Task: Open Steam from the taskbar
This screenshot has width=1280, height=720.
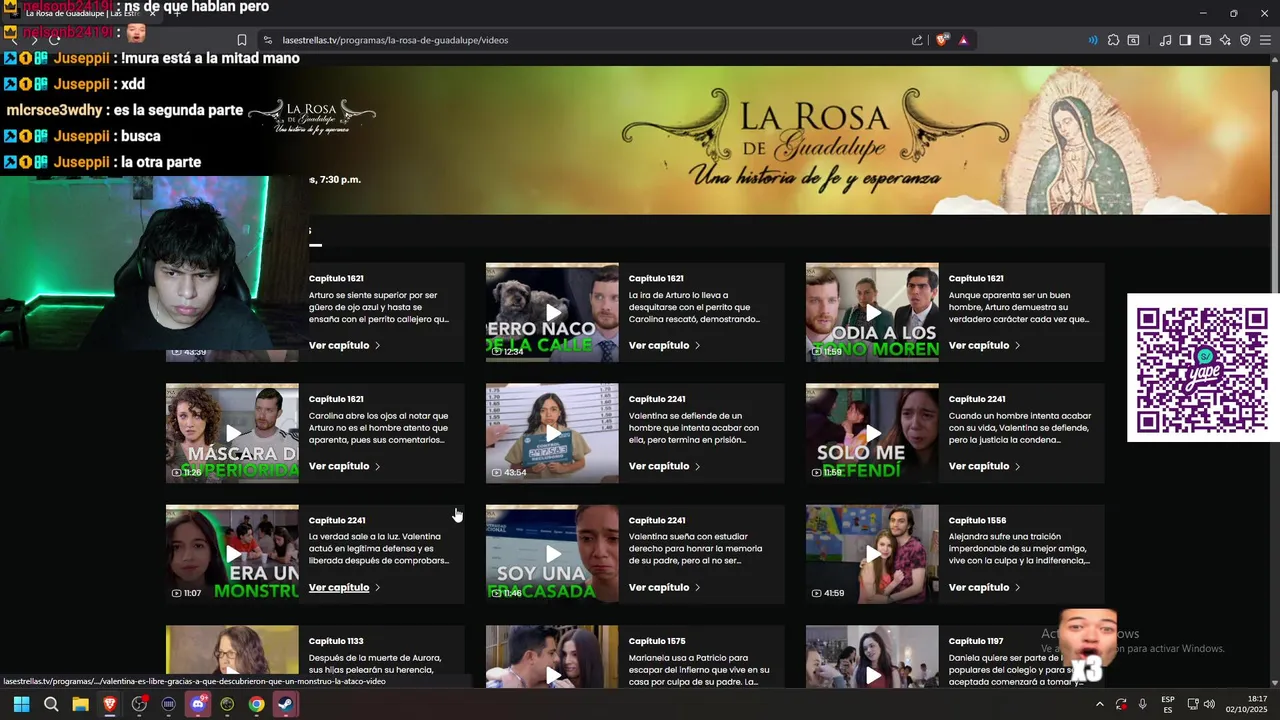Action: pyautogui.click(x=286, y=704)
